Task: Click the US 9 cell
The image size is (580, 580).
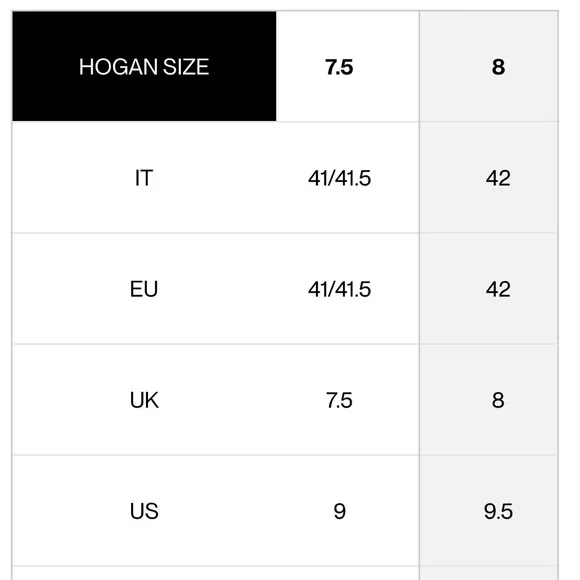Action: [339, 511]
